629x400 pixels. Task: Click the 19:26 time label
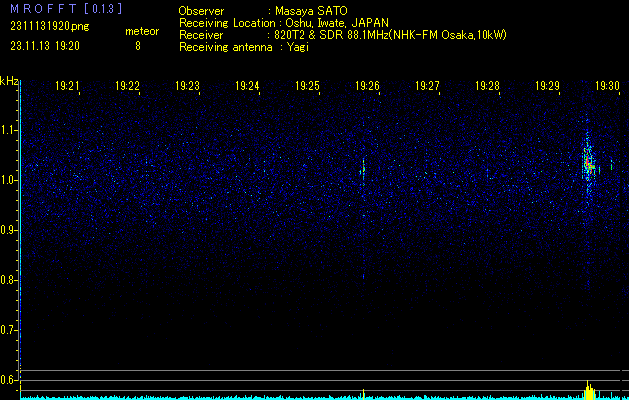[368, 86]
